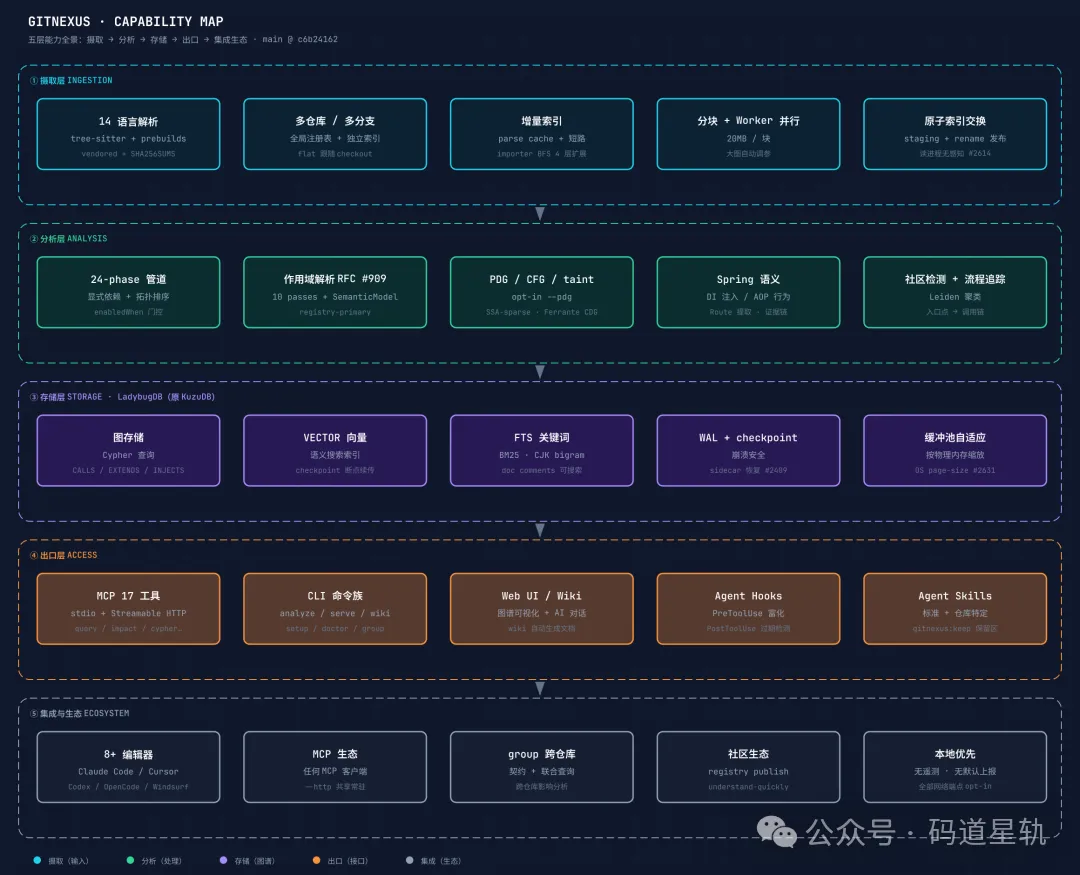The height and width of the screenshot is (875, 1080).
Task: Select the 14 语言解析 card
Action: pos(128,134)
